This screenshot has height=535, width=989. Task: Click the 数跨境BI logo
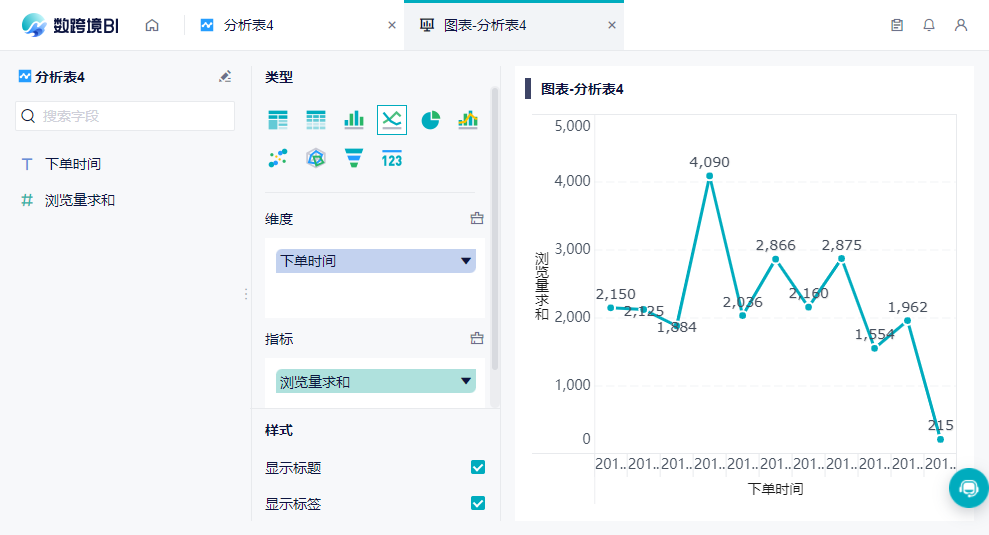pos(70,25)
